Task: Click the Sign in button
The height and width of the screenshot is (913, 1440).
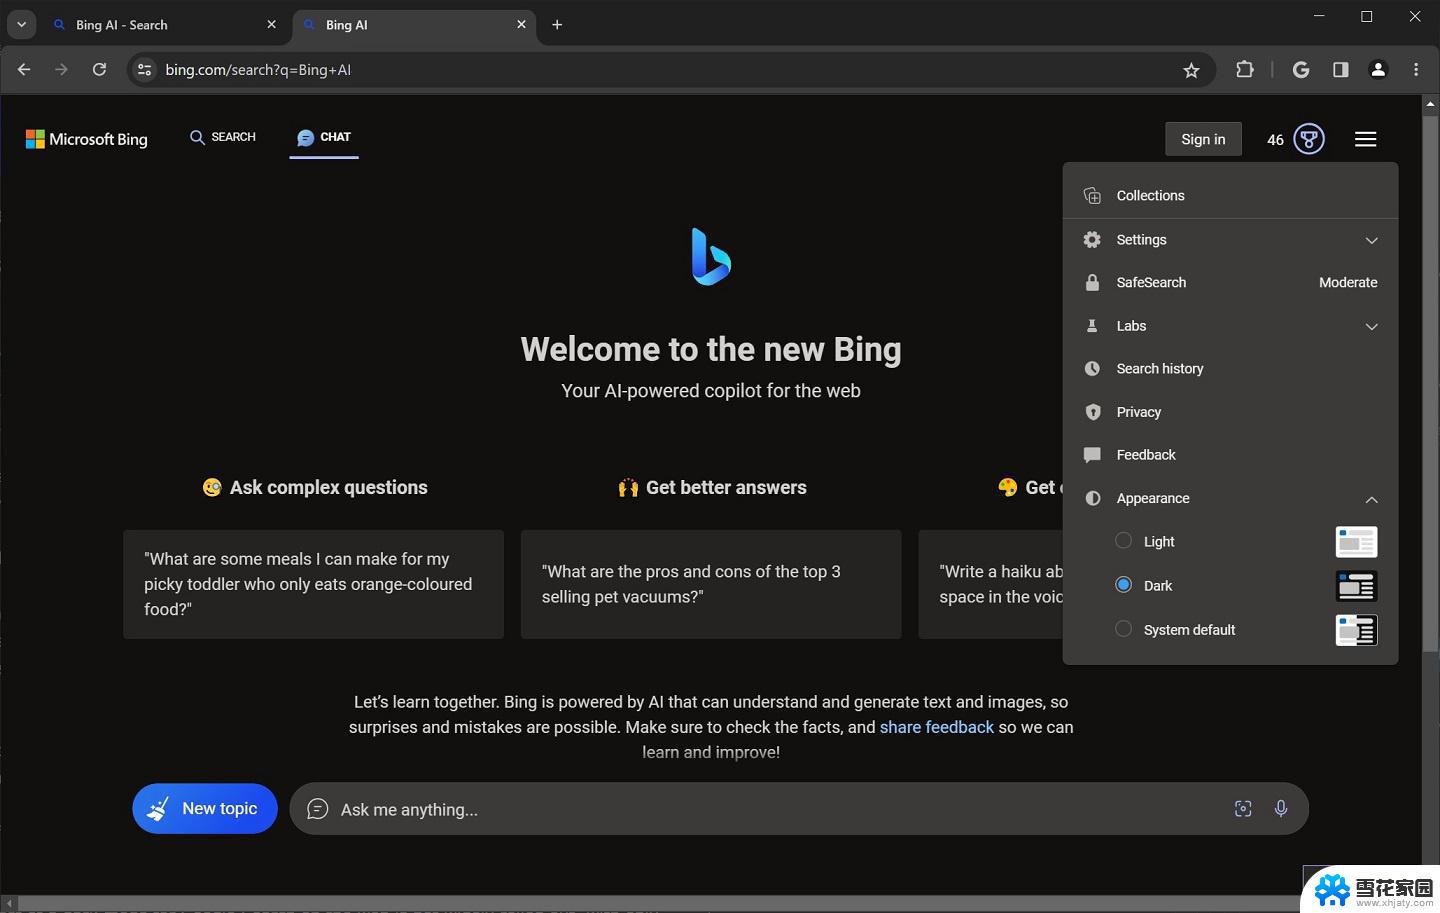Action: click(1203, 139)
